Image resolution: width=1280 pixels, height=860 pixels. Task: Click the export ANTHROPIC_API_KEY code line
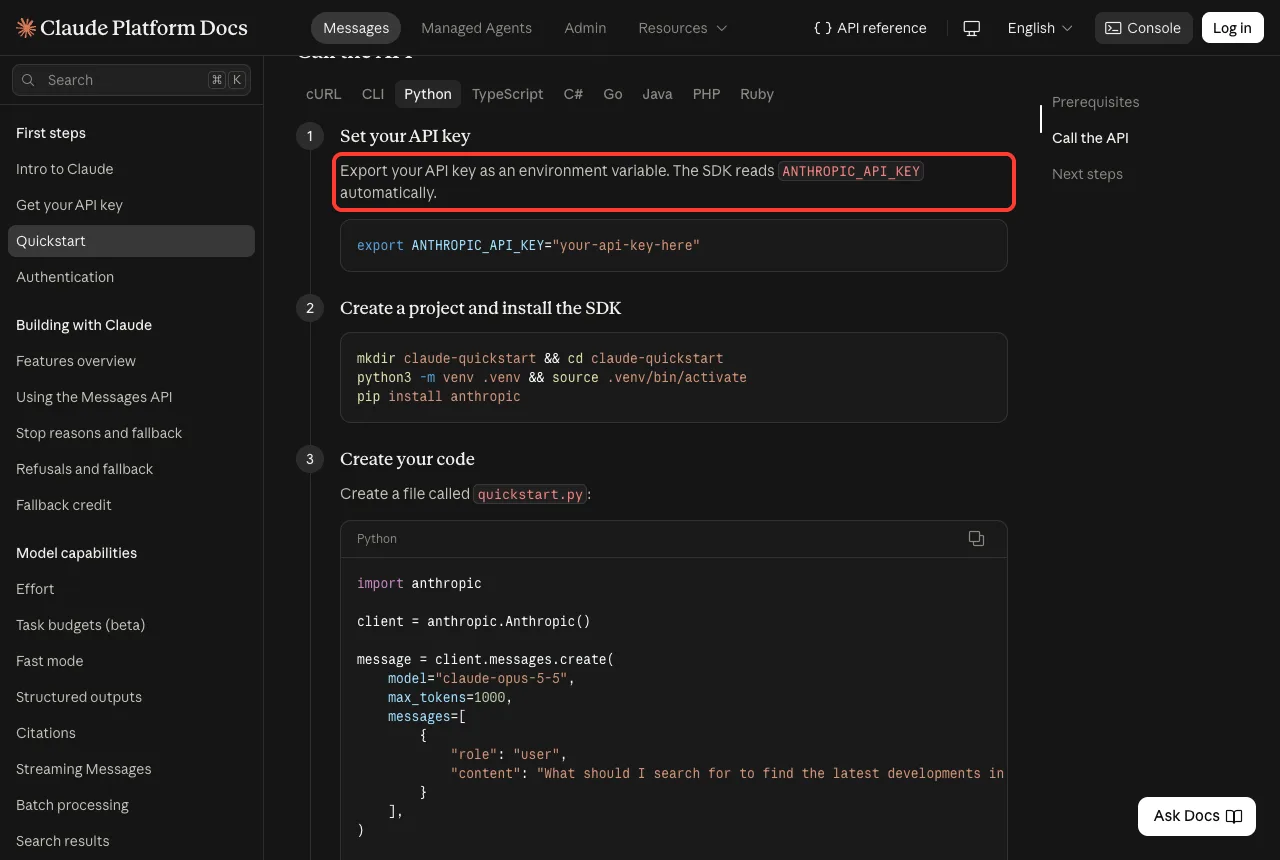point(528,245)
